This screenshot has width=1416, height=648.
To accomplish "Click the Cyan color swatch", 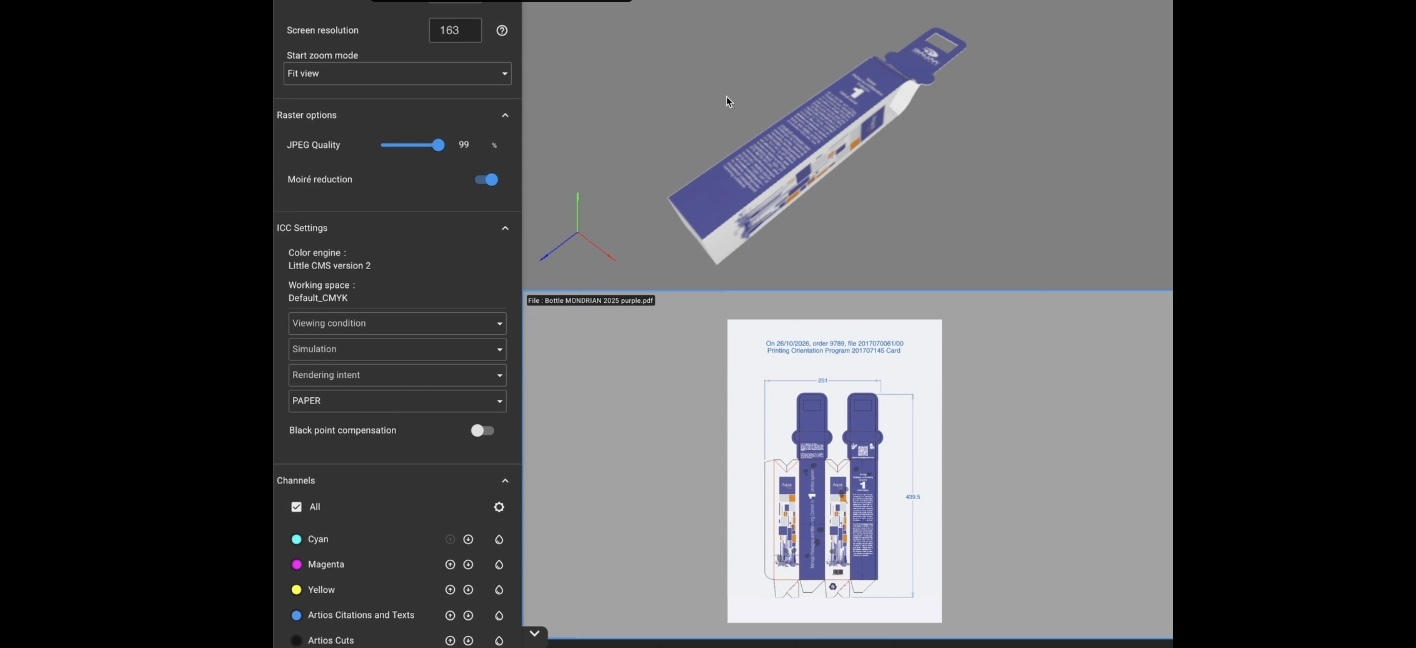I will click(296, 539).
